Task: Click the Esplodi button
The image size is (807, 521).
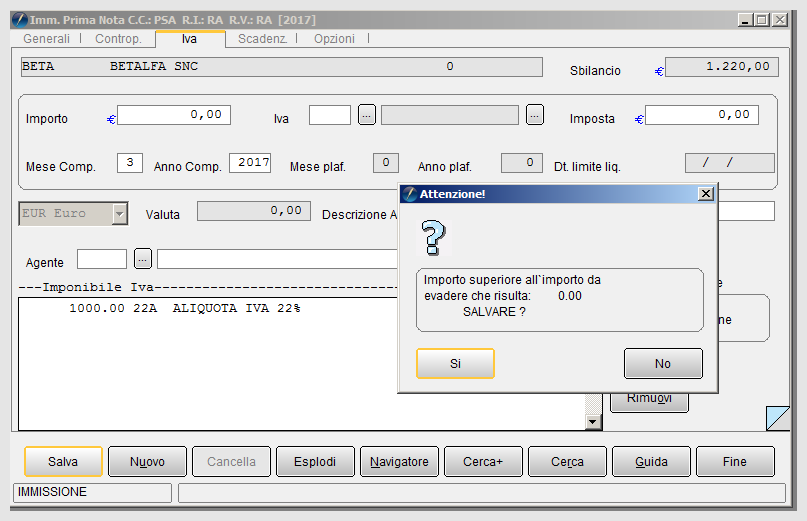Action: pyautogui.click(x=315, y=461)
